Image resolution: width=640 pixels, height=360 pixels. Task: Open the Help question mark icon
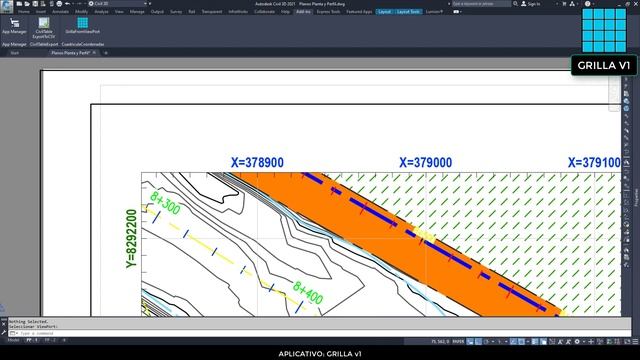[x=587, y=4]
